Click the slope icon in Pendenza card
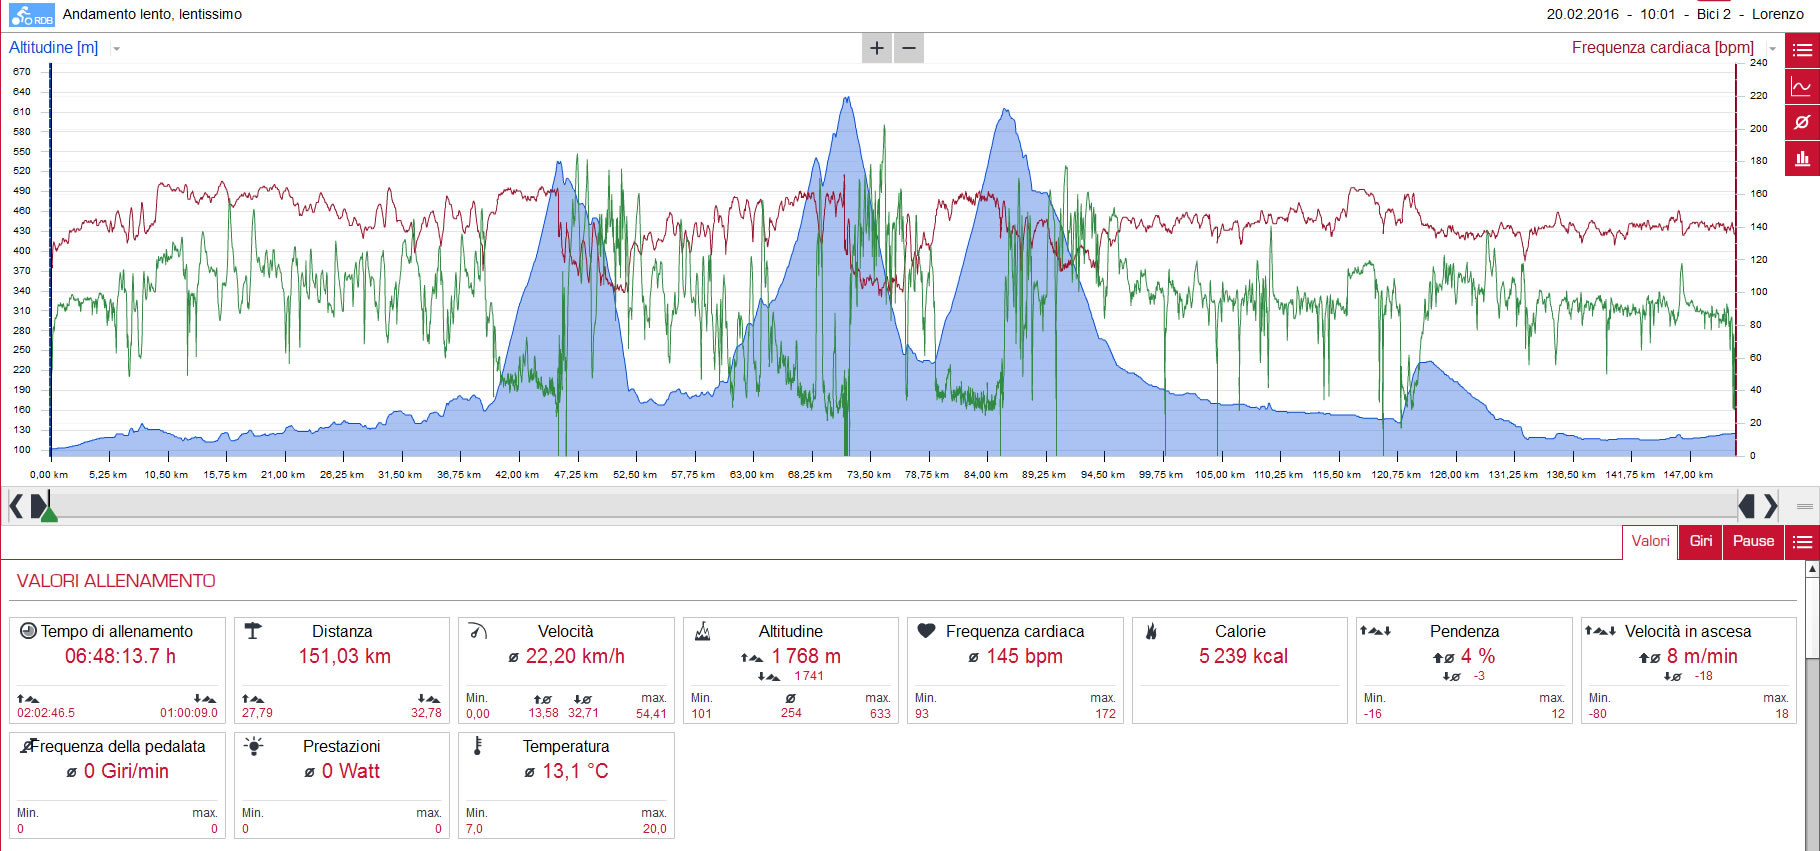This screenshot has width=1820, height=851. 1375,631
